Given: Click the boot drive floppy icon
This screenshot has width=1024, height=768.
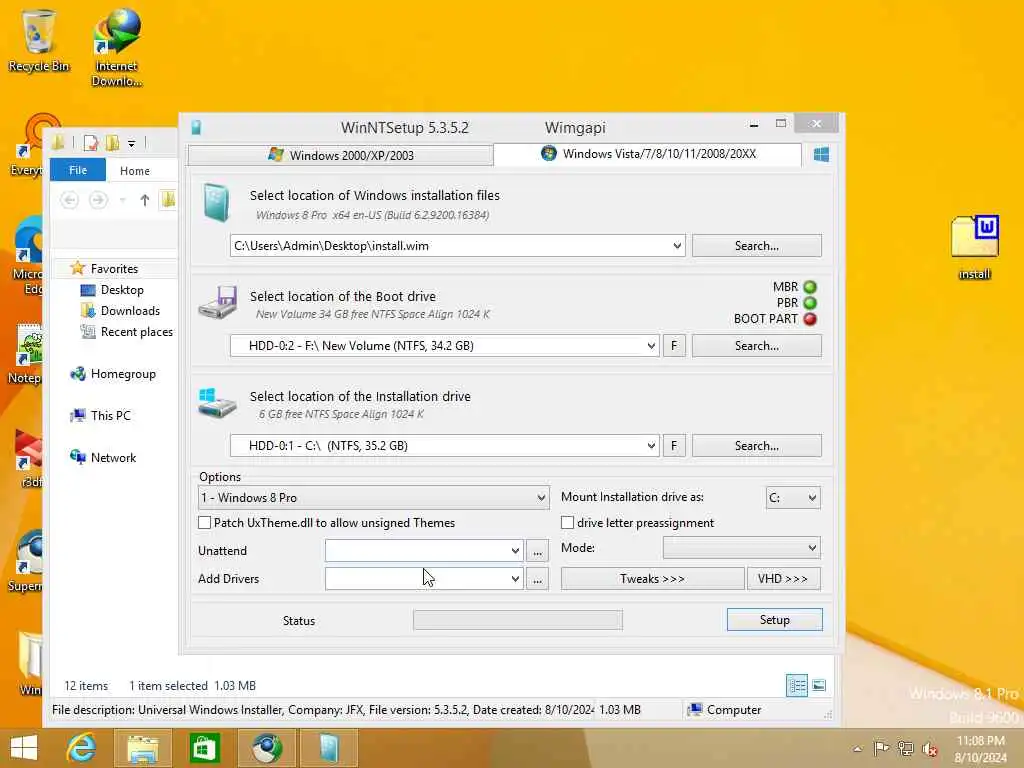Looking at the screenshot, I should pyautogui.click(x=218, y=302).
